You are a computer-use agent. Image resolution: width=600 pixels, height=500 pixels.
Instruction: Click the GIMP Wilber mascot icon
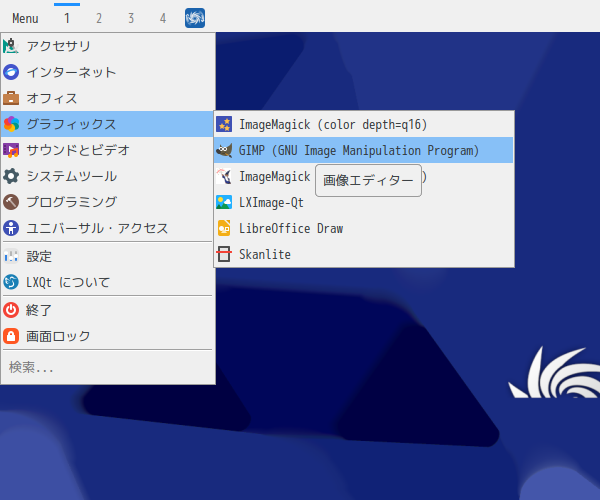point(224,150)
